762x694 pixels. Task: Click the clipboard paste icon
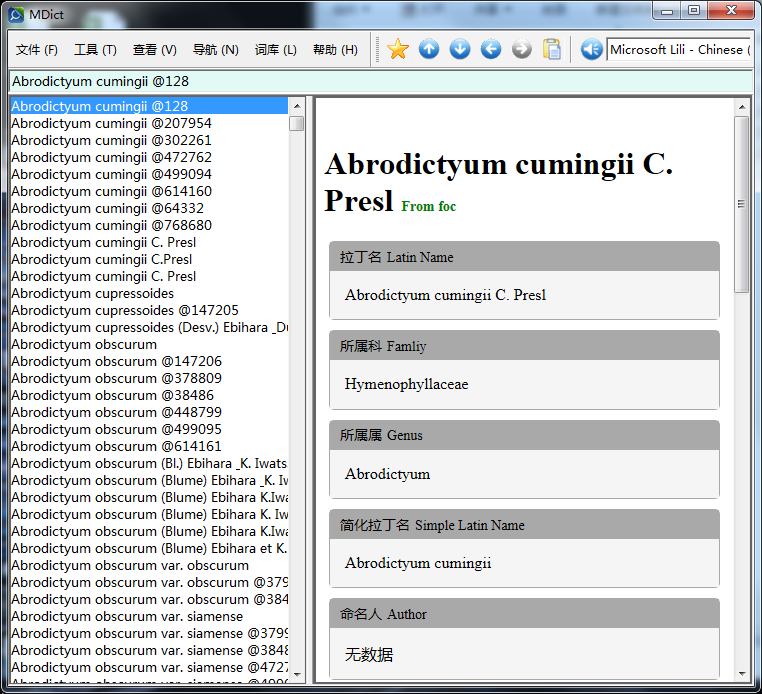[552, 49]
